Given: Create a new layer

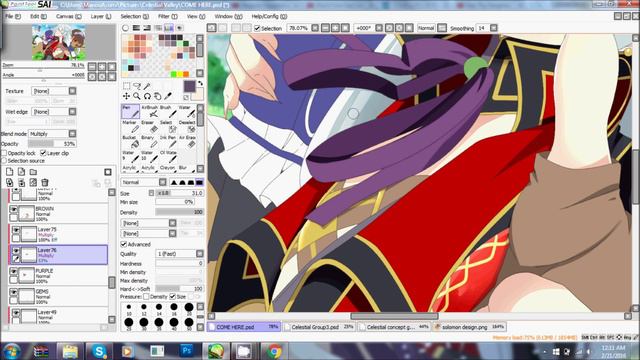Looking at the screenshot, I should coord(10,172).
